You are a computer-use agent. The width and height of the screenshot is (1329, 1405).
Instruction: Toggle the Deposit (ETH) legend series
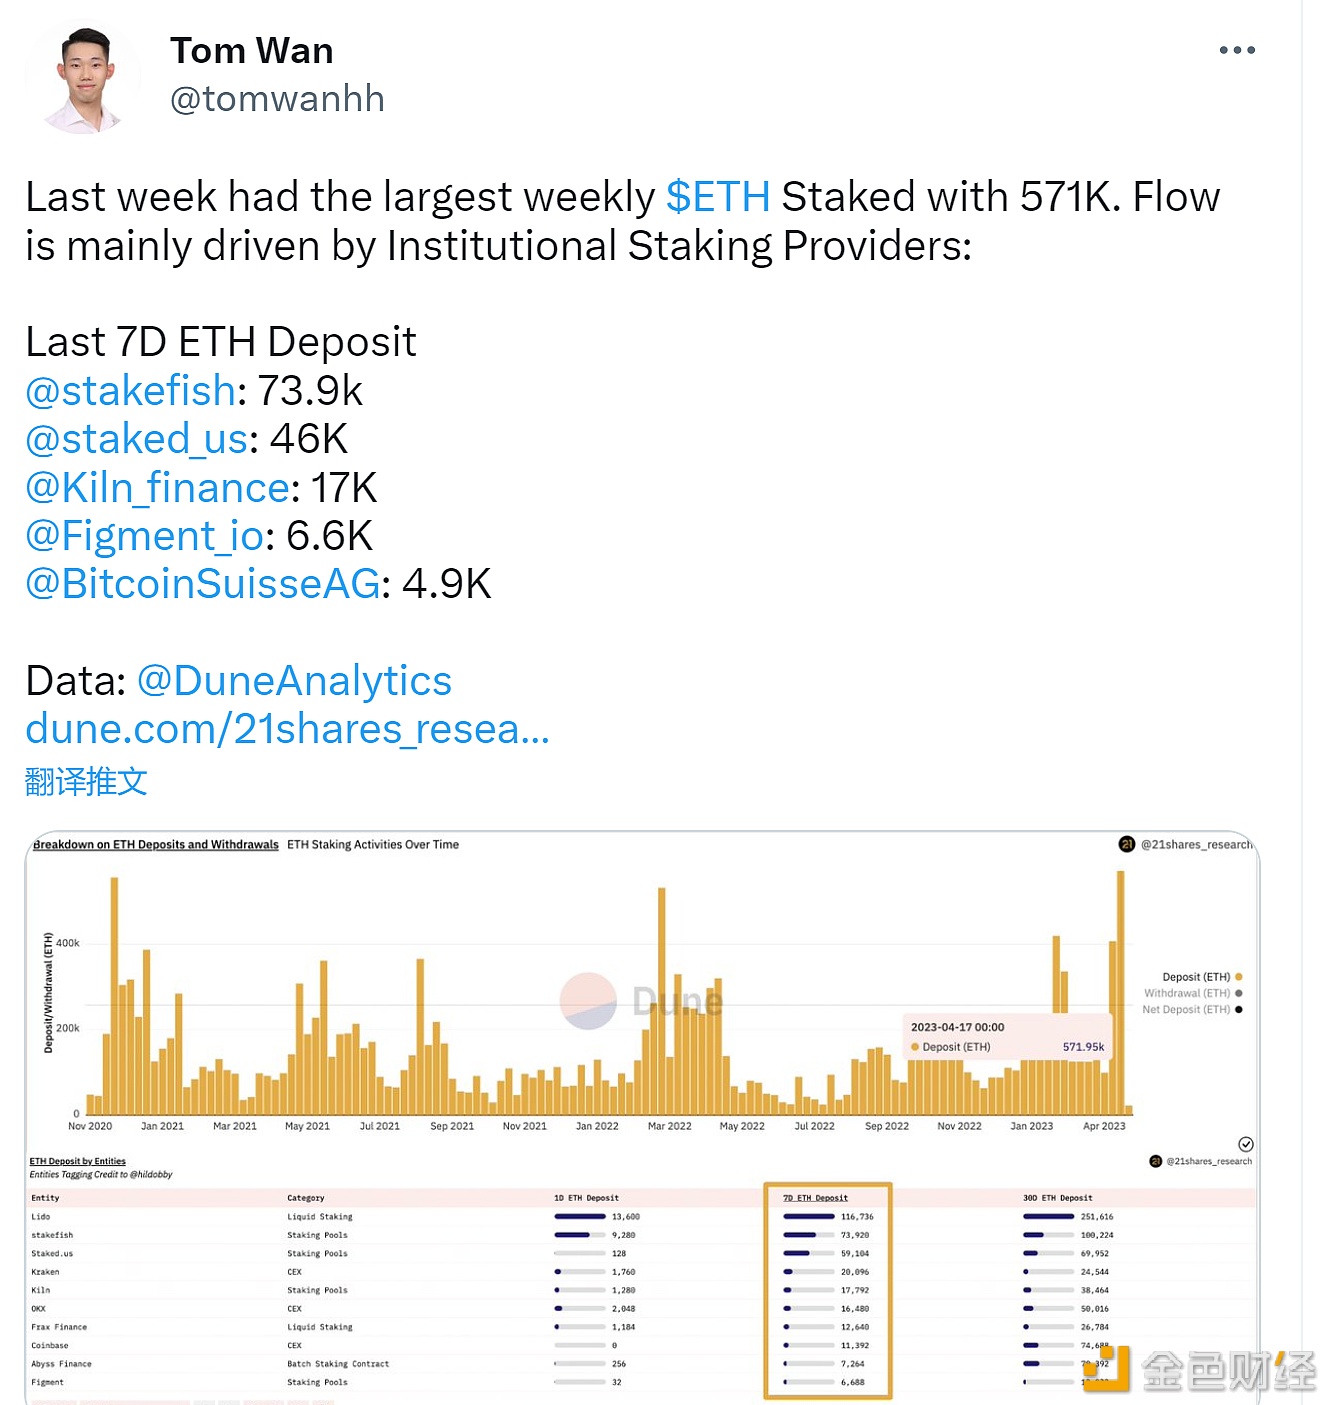(1202, 977)
